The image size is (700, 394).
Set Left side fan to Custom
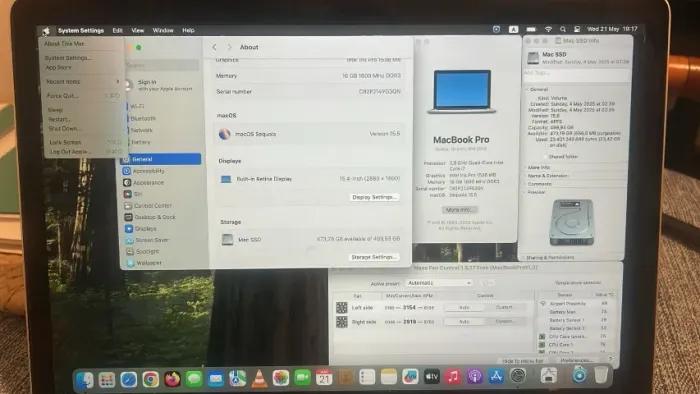(504, 307)
